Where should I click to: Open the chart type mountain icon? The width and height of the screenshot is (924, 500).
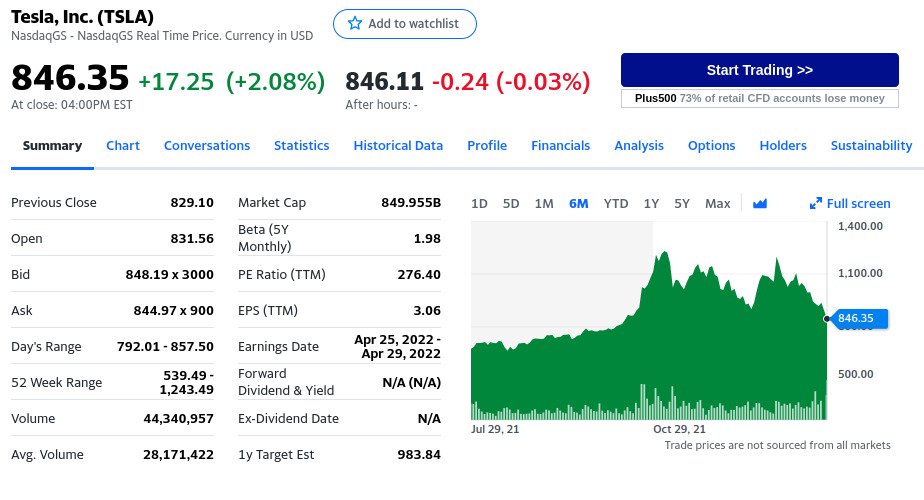[x=760, y=203]
